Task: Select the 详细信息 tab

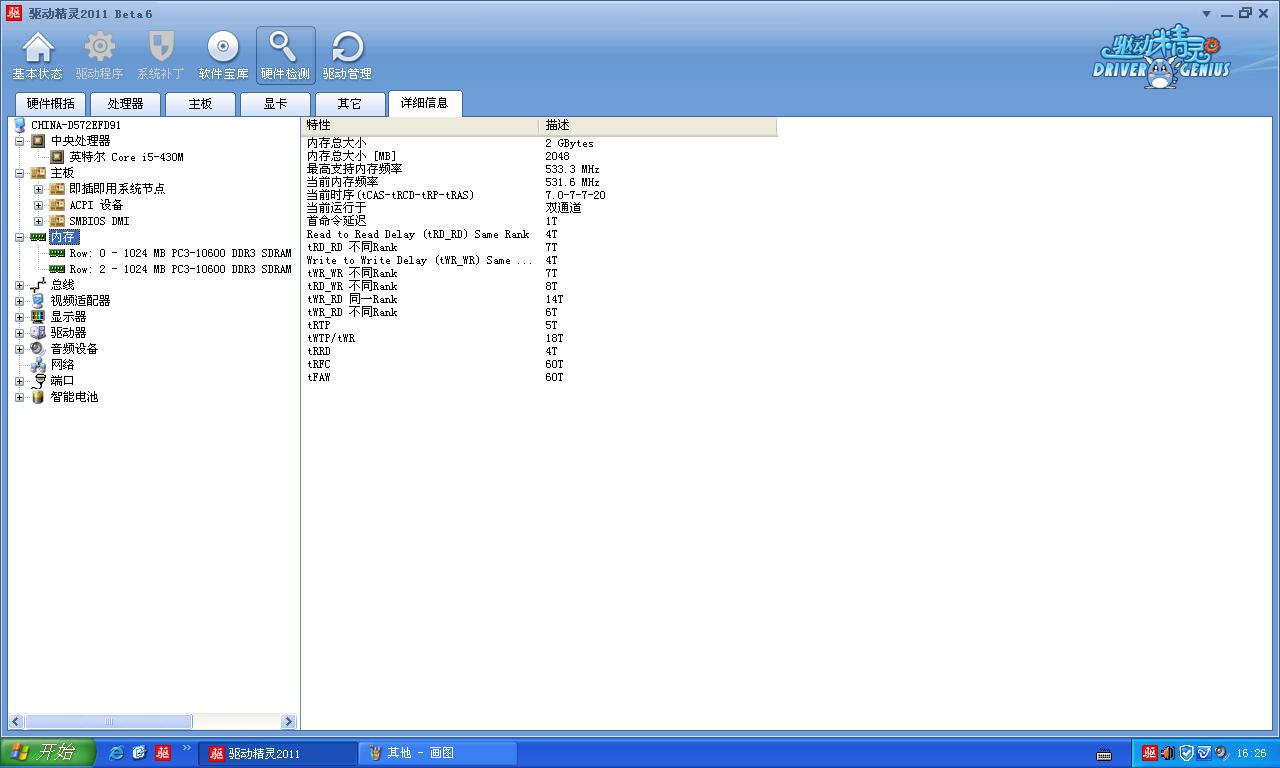Action: [425, 103]
